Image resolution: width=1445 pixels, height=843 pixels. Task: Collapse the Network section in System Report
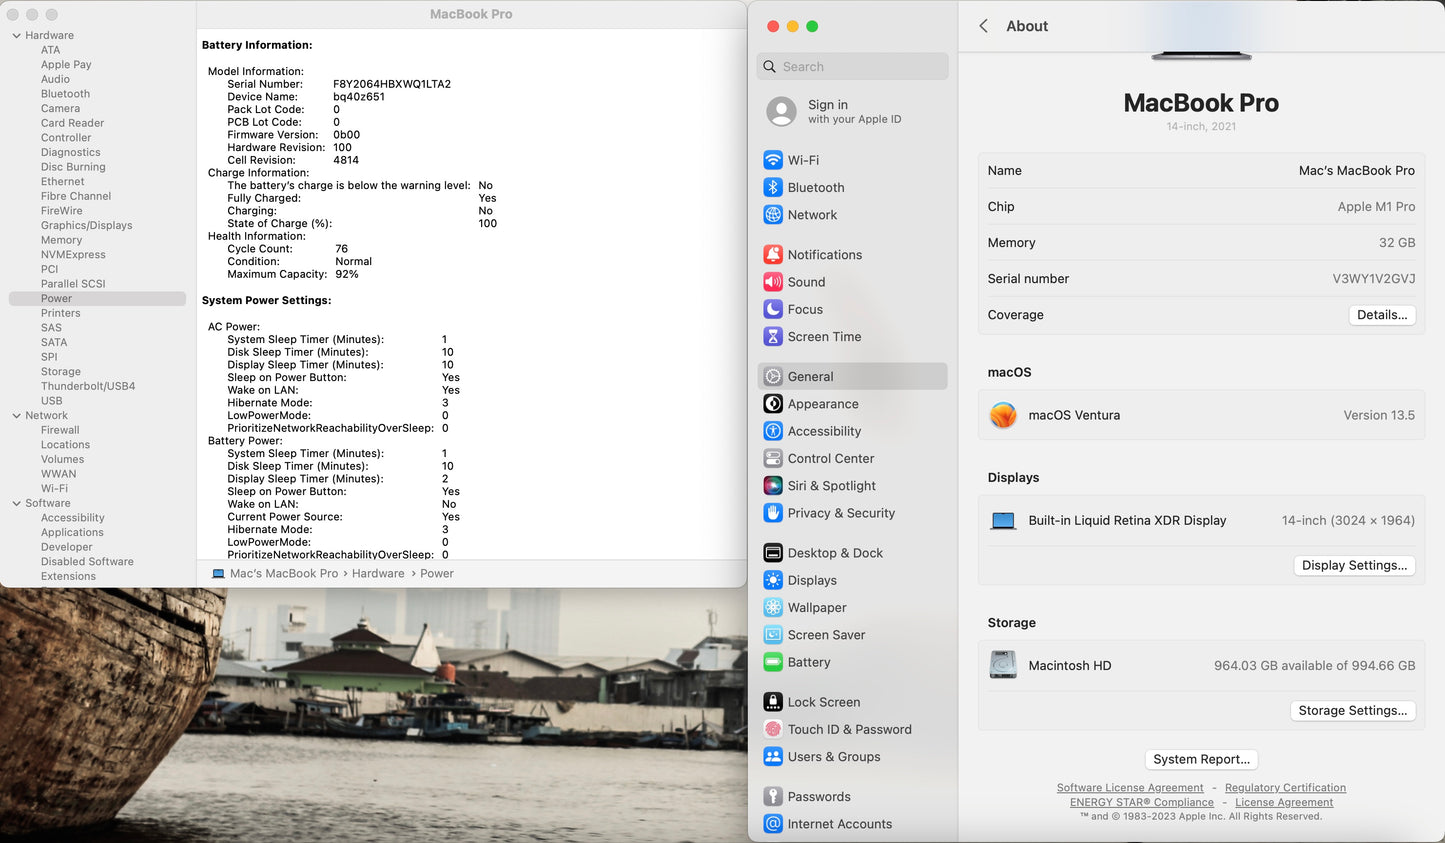point(16,416)
